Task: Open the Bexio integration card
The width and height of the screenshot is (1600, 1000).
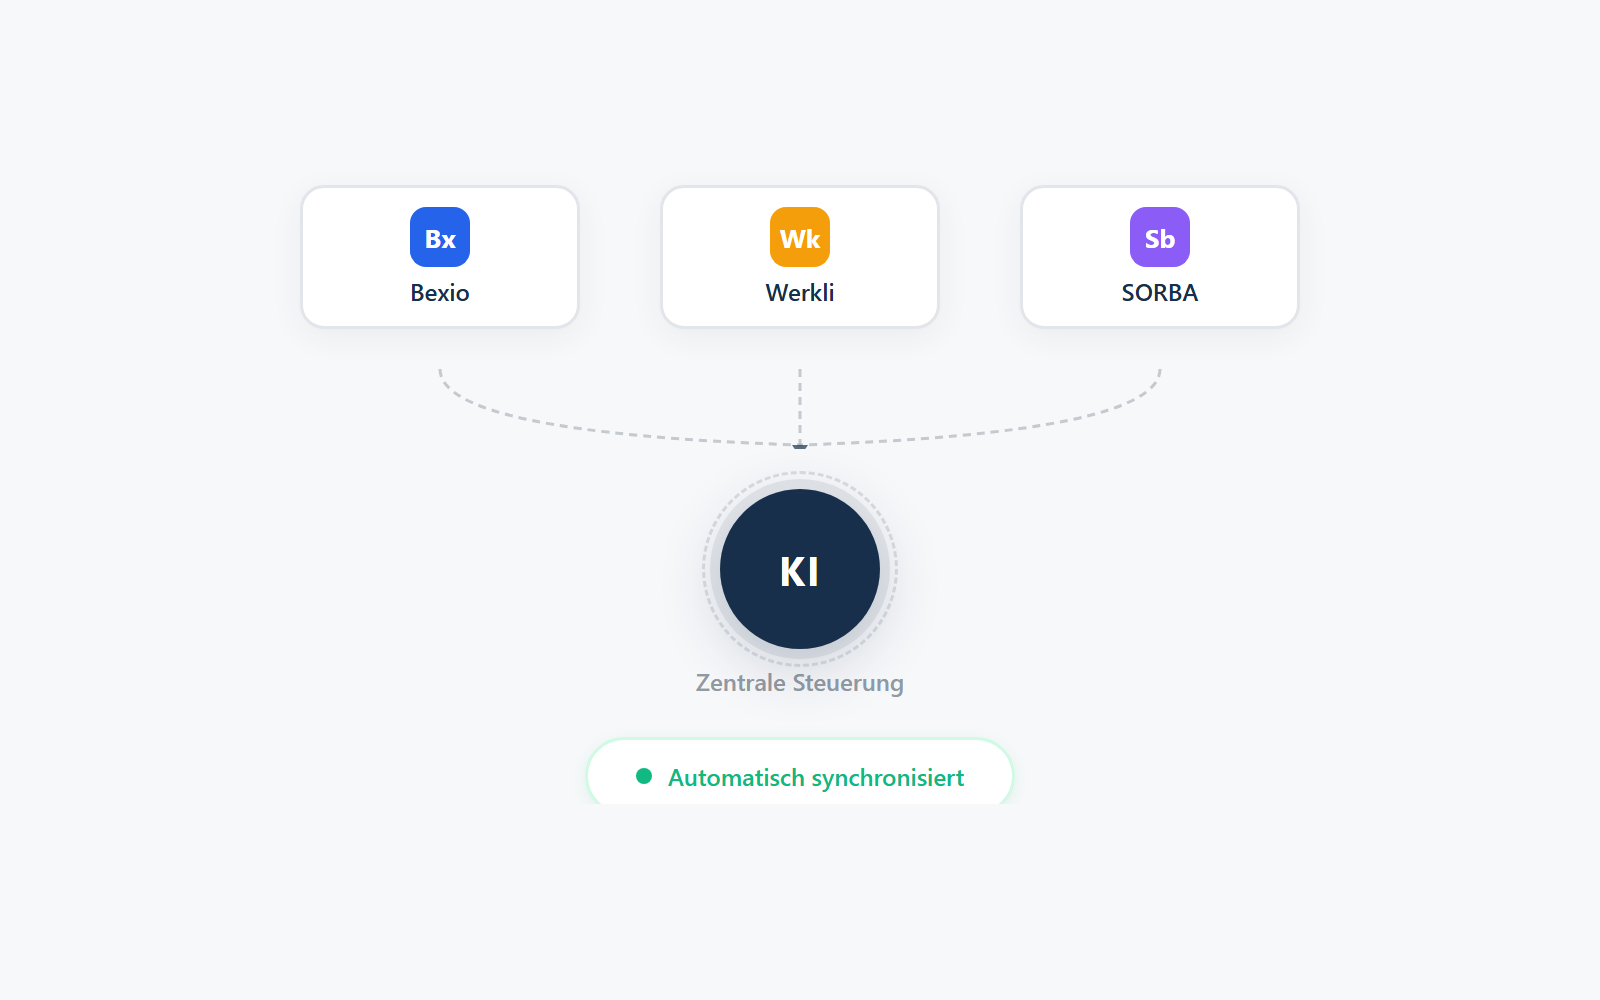Action: [440, 257]
